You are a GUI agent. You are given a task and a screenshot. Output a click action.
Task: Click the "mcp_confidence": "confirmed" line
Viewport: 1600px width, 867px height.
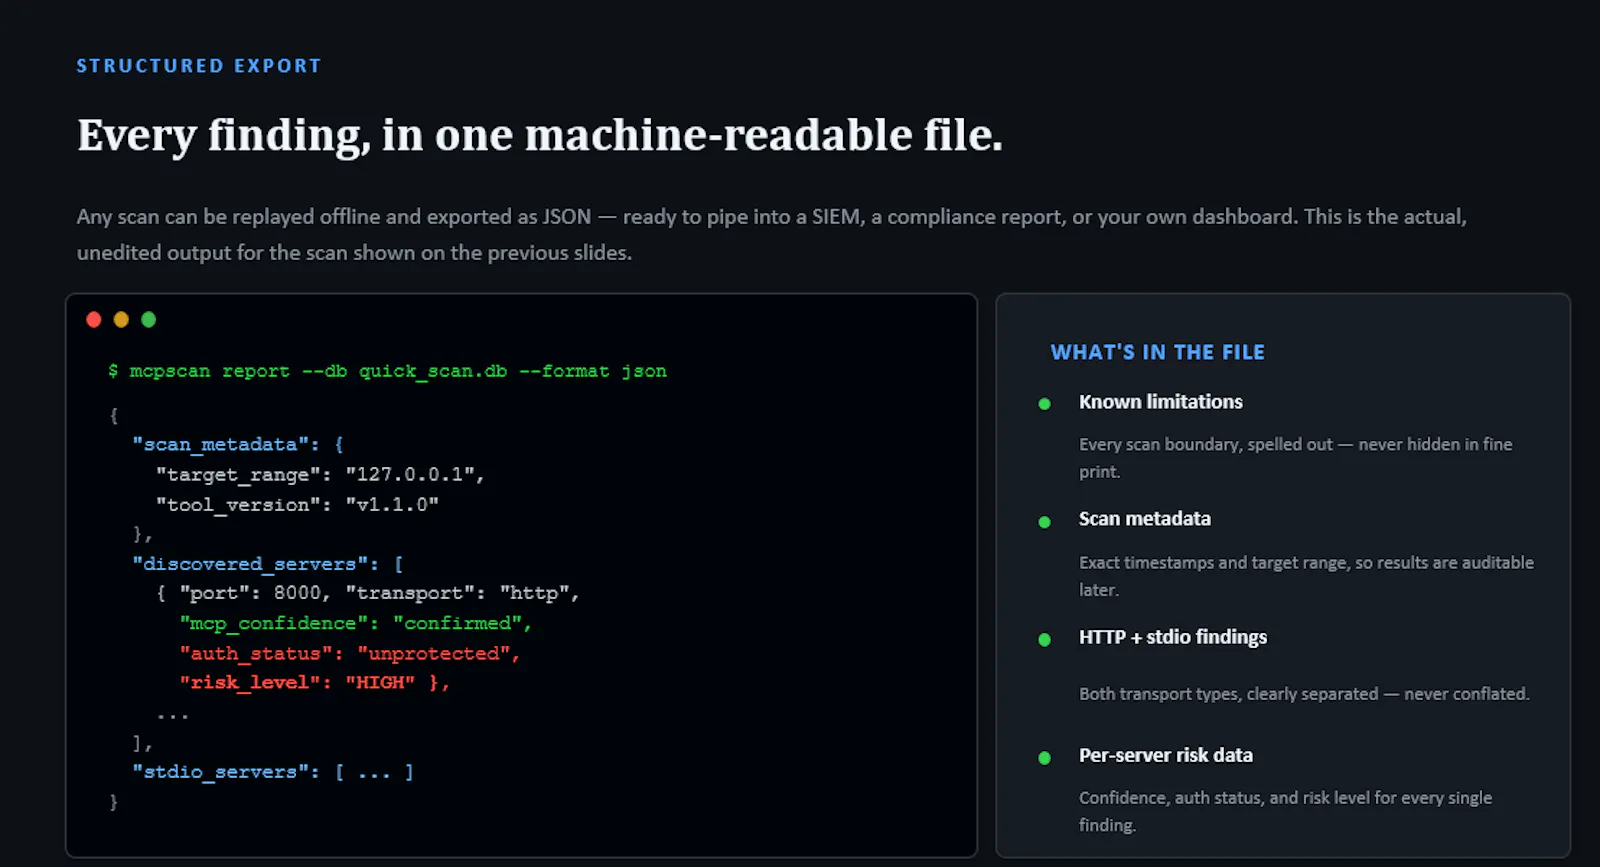point(356,623)
